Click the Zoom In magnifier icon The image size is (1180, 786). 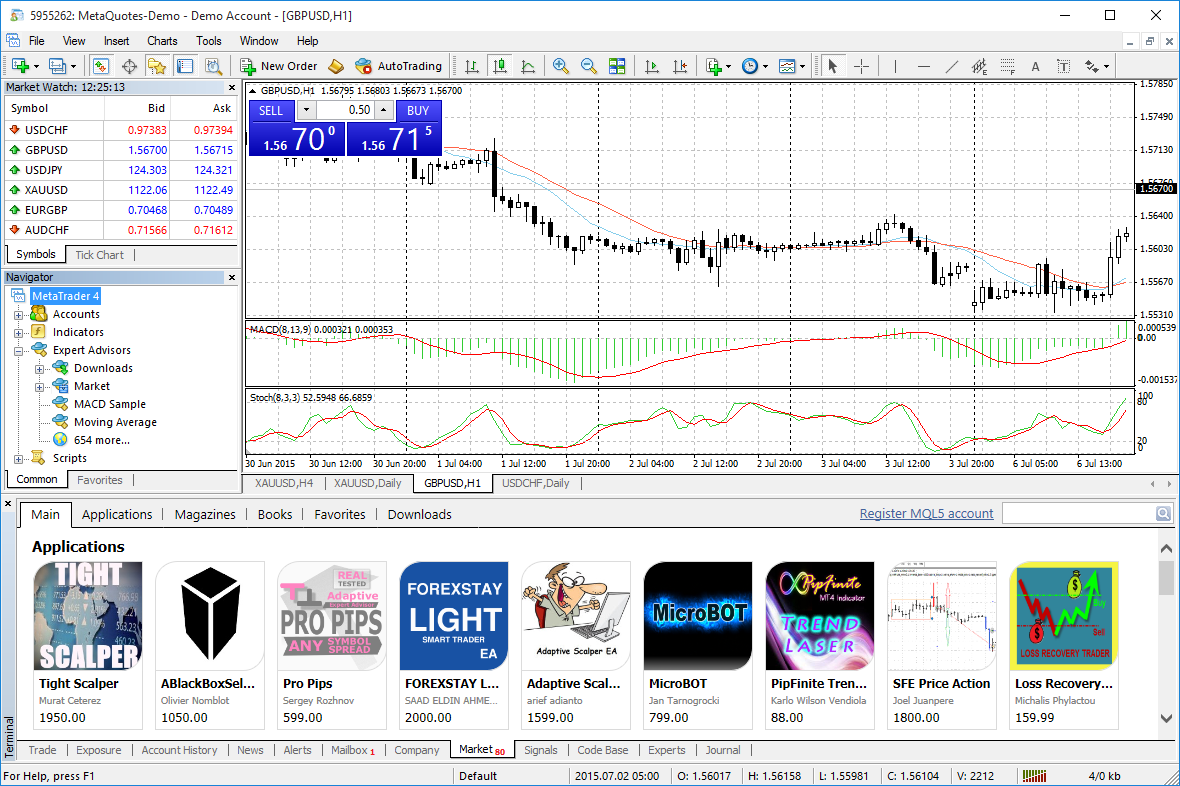coord(561,66)
